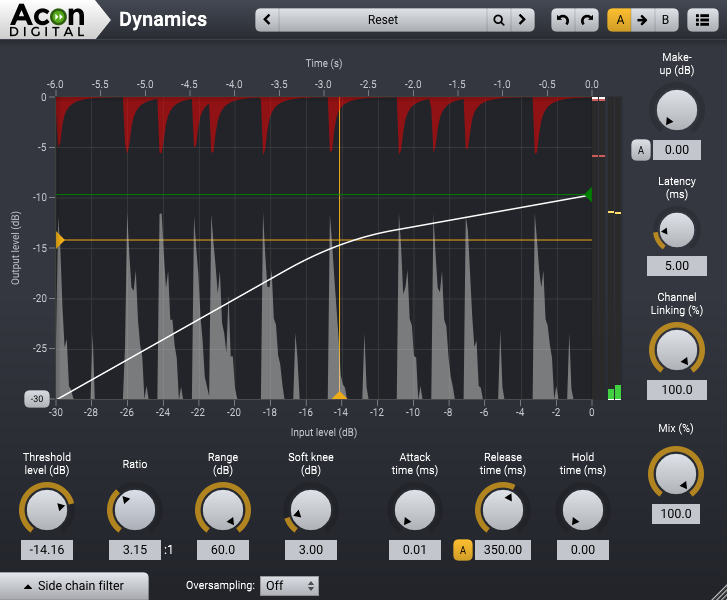Select the A settings slot
The width and height of the screenshot is (727, 600).
pos(619,20)
